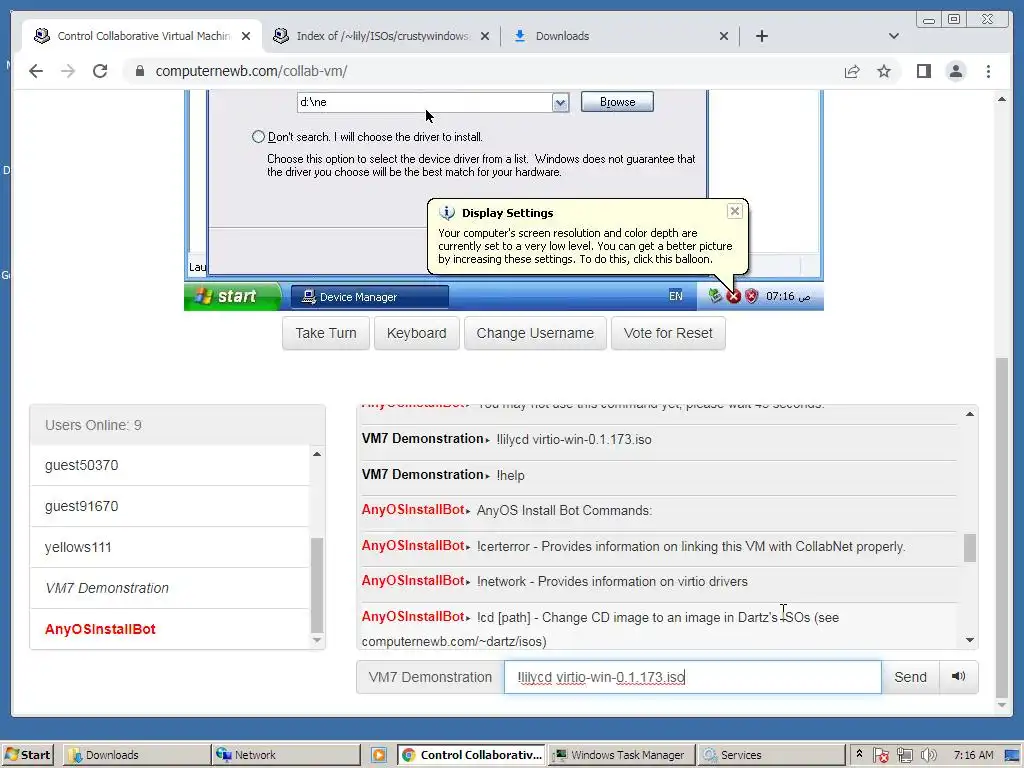Click the chat scrollbar down arrow
The width and height of the screenshot is (1024, 768).
970,640
